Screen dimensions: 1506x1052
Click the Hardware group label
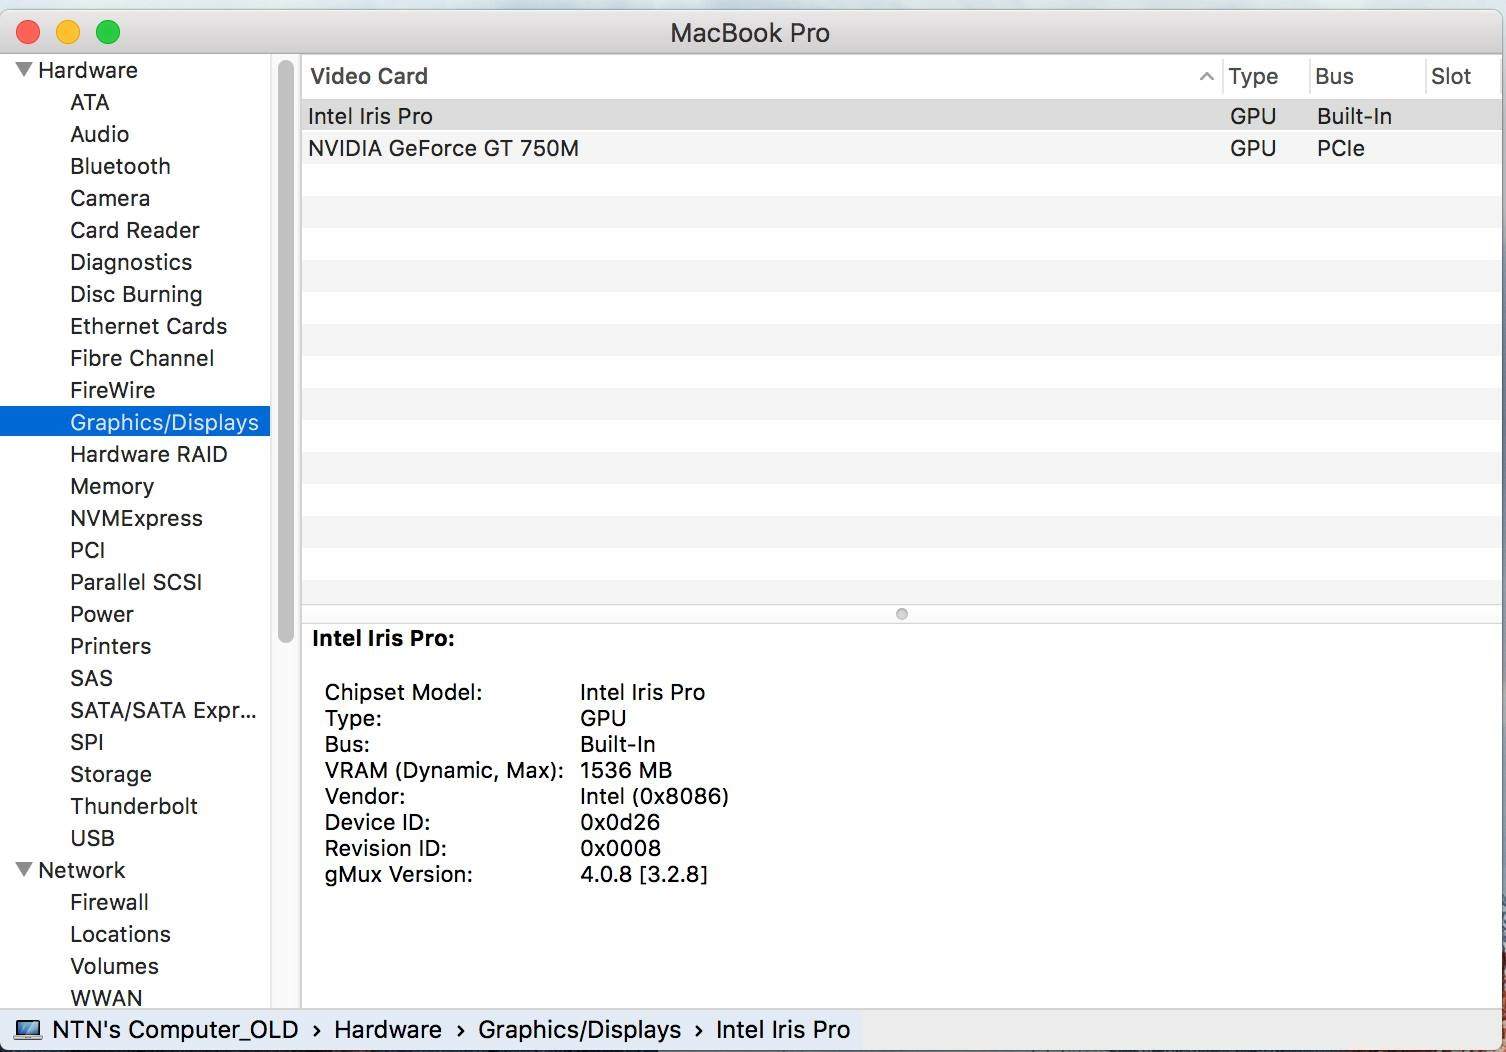click(x=88, y=70)
